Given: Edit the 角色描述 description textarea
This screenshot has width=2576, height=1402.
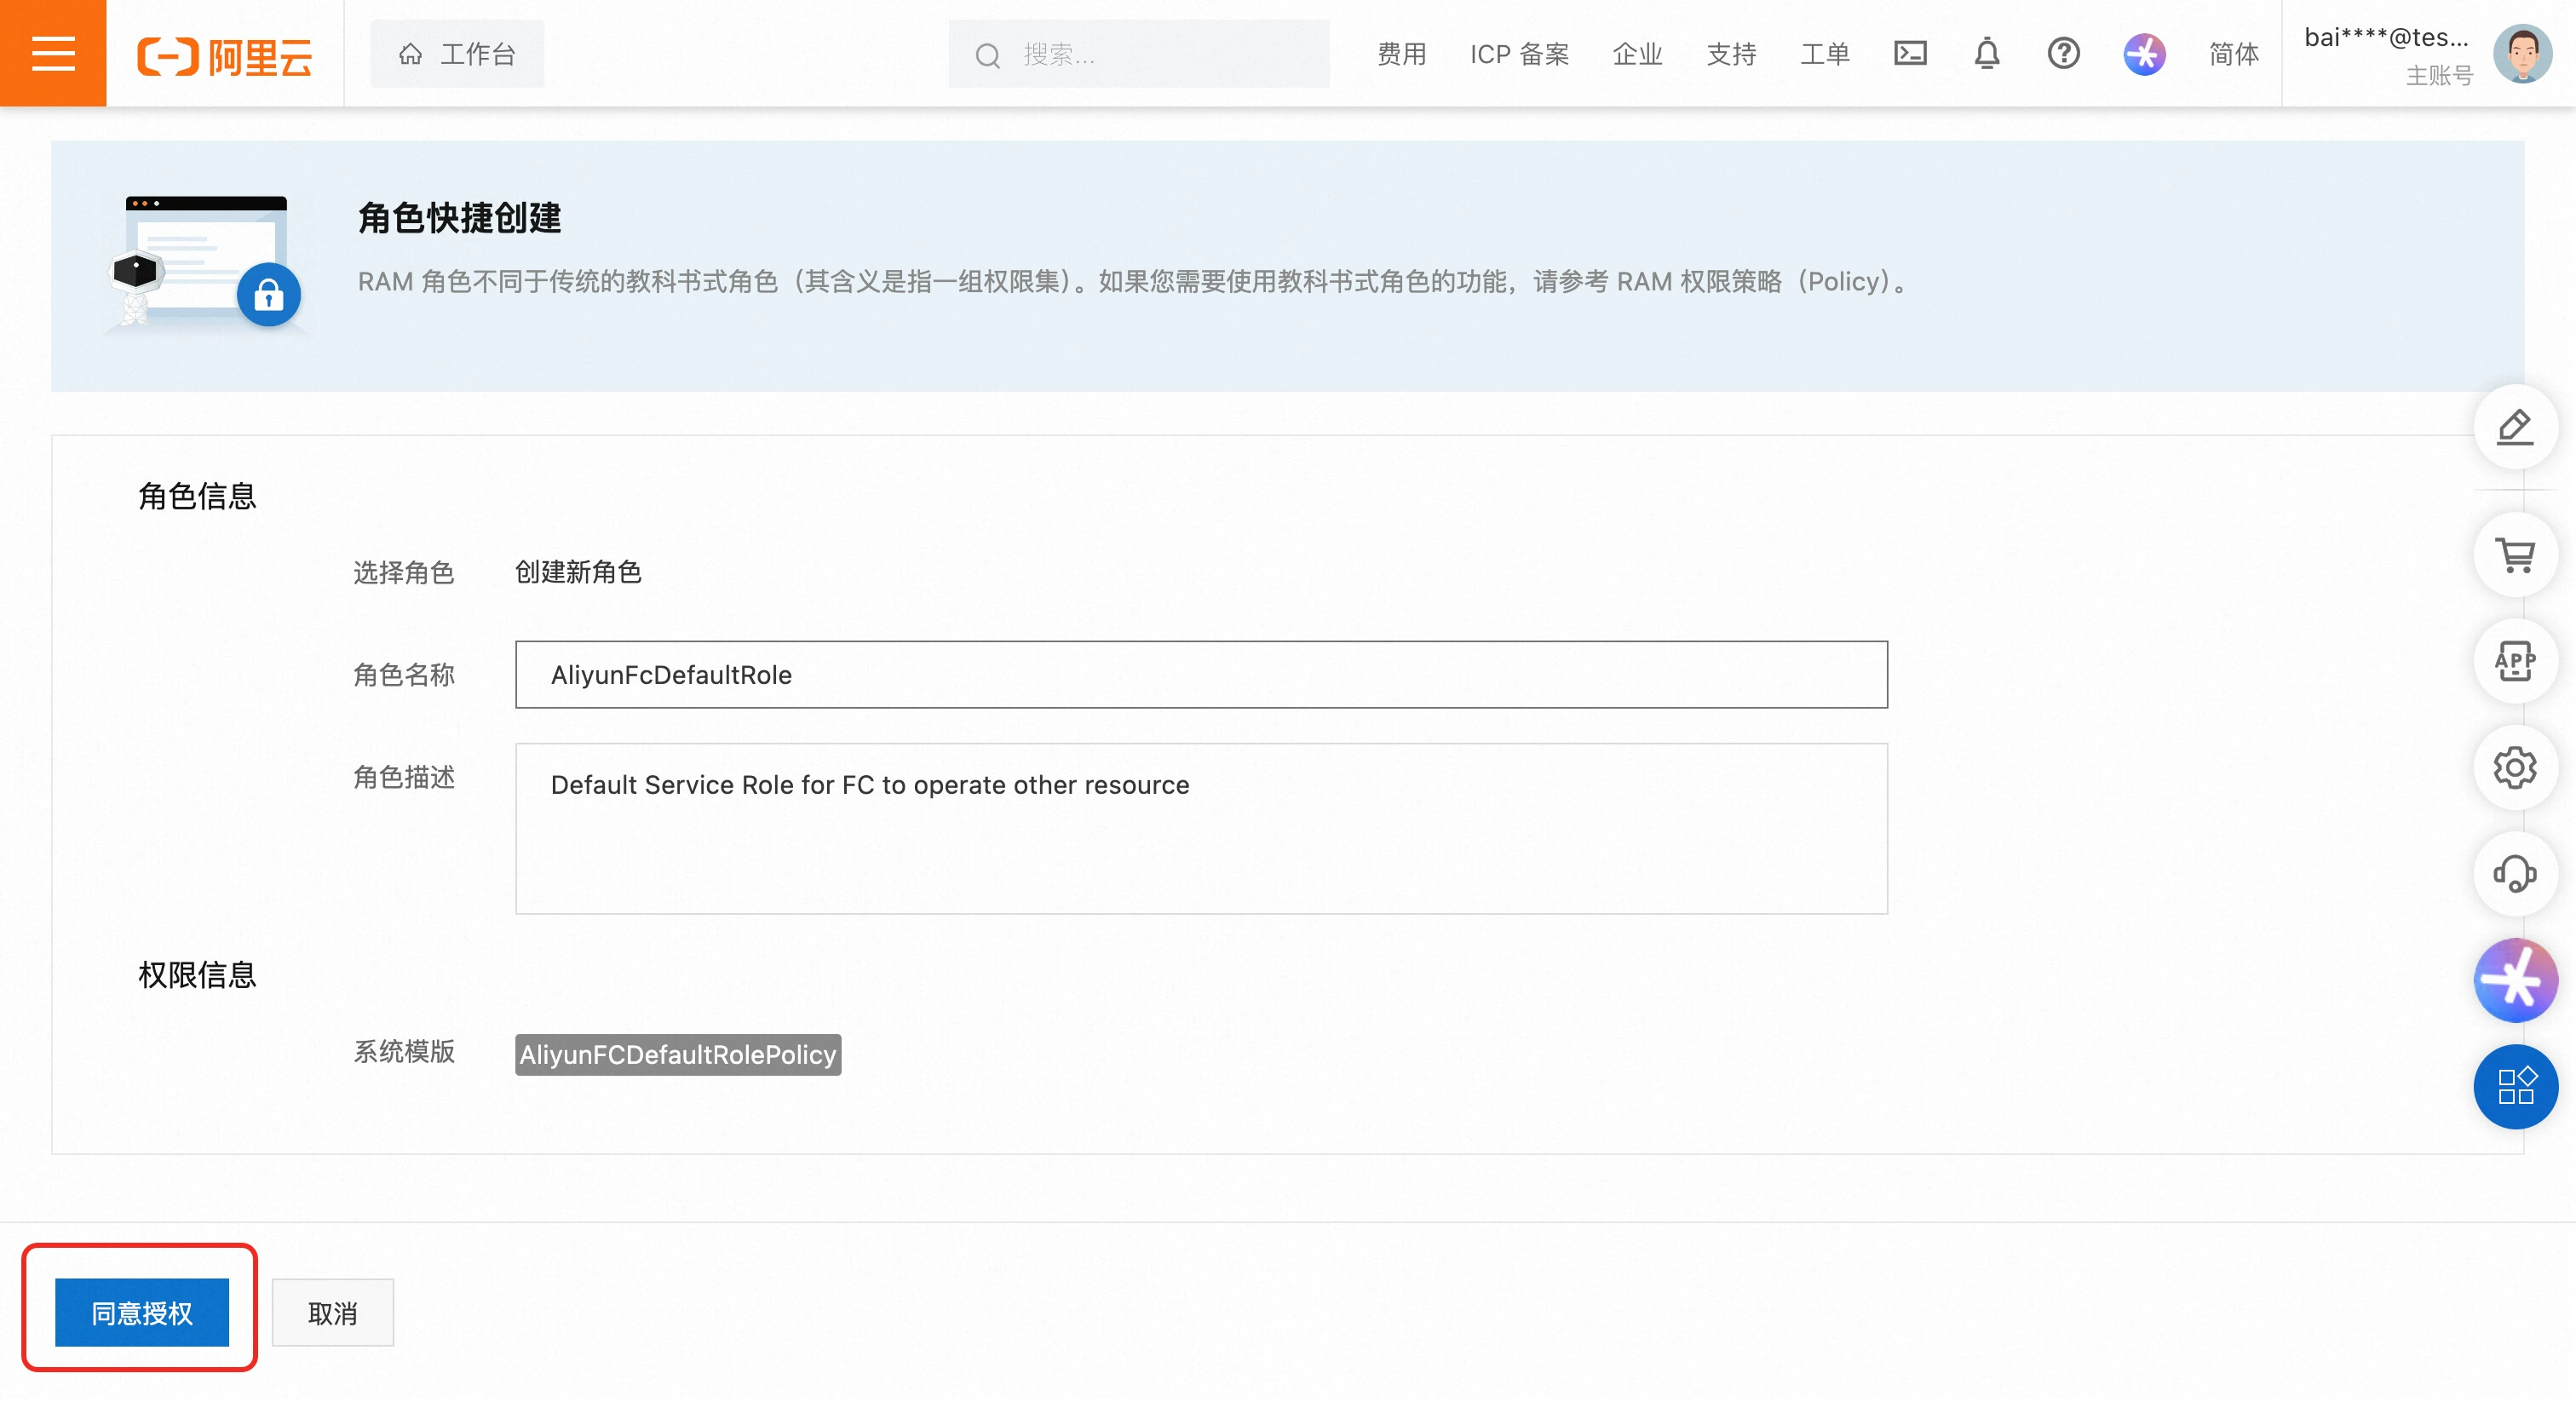Looking at the screenshot, I should (x=1201, y=828).
